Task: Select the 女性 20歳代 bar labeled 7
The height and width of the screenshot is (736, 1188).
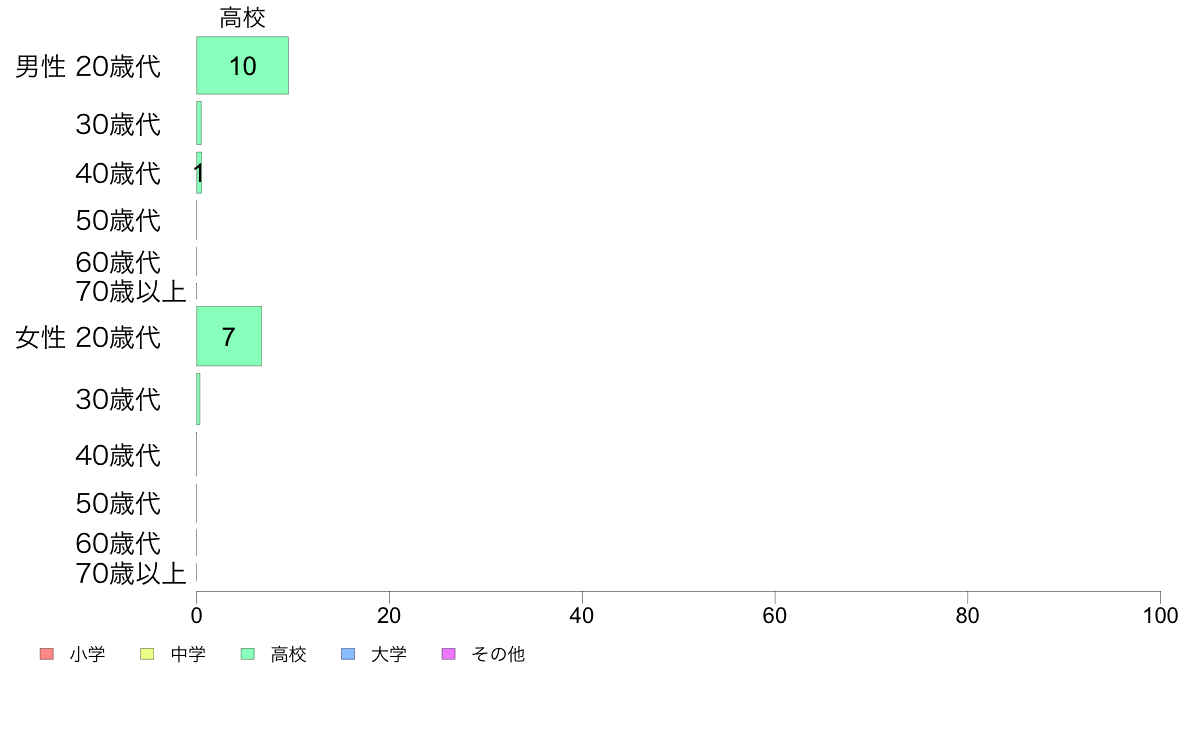Action: [x=229, y=337]
